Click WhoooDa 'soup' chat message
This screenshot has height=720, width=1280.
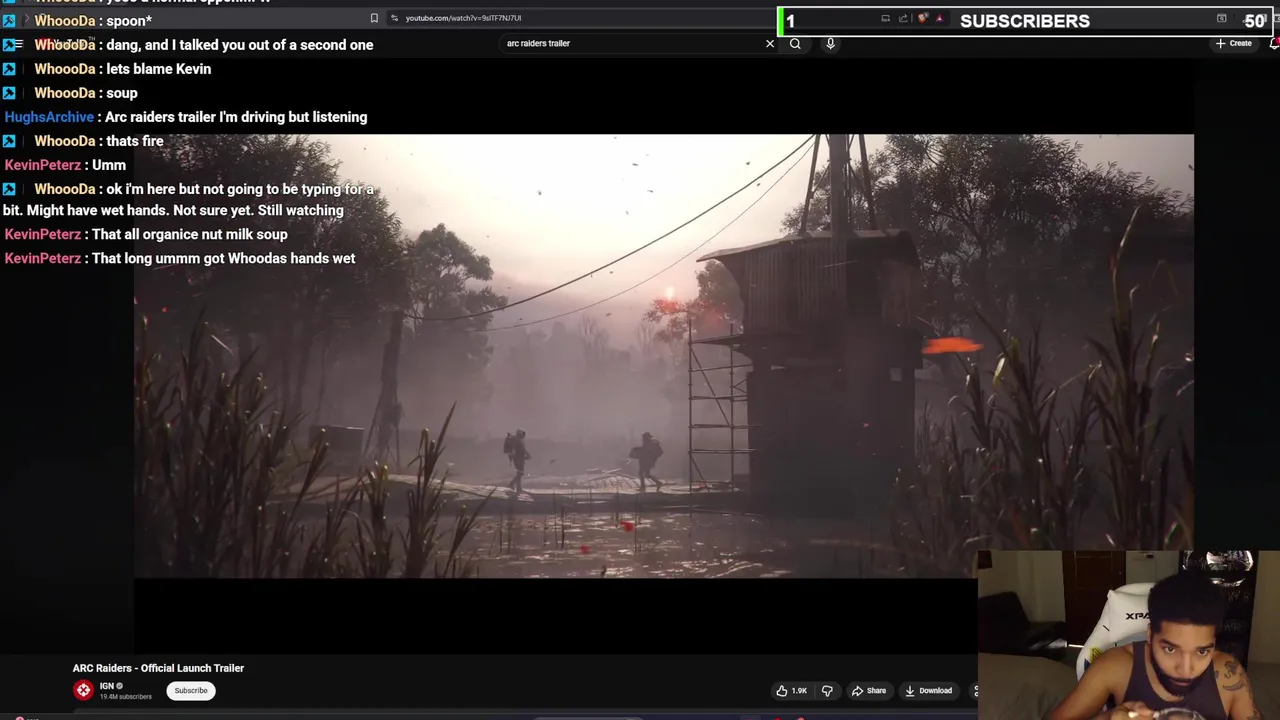point(70,93)
